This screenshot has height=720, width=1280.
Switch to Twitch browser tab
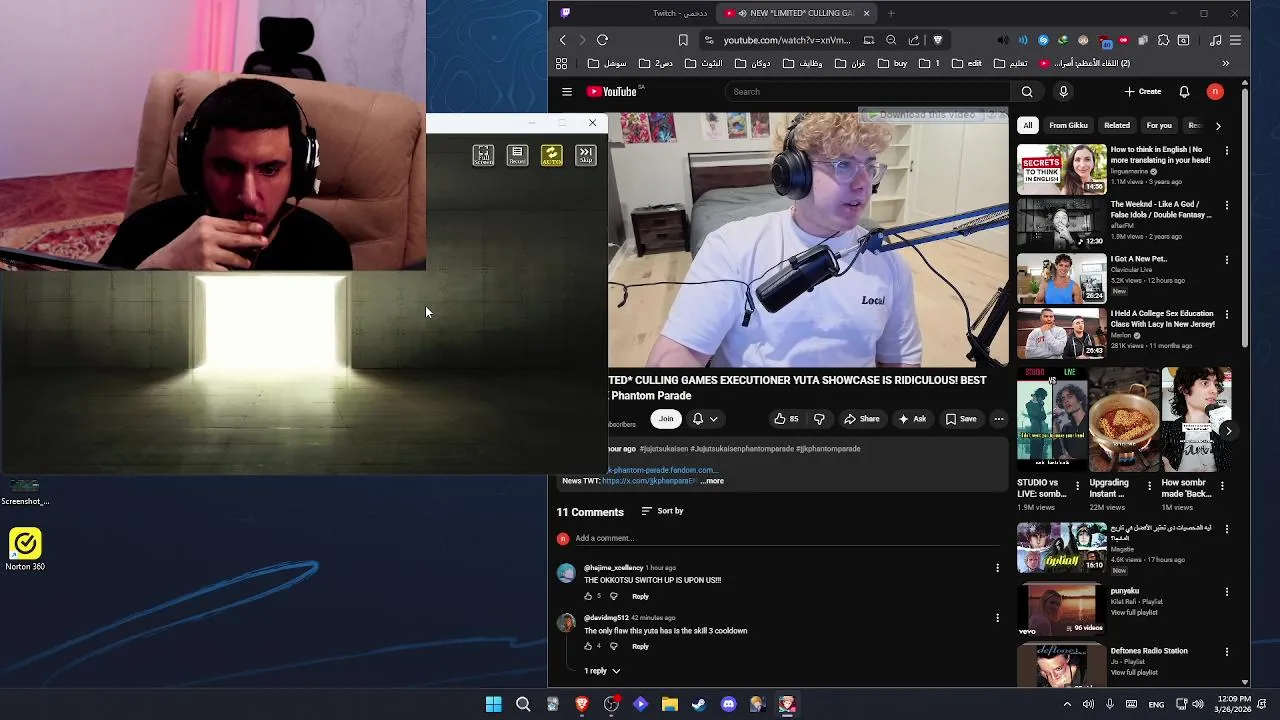click(634, 13)
